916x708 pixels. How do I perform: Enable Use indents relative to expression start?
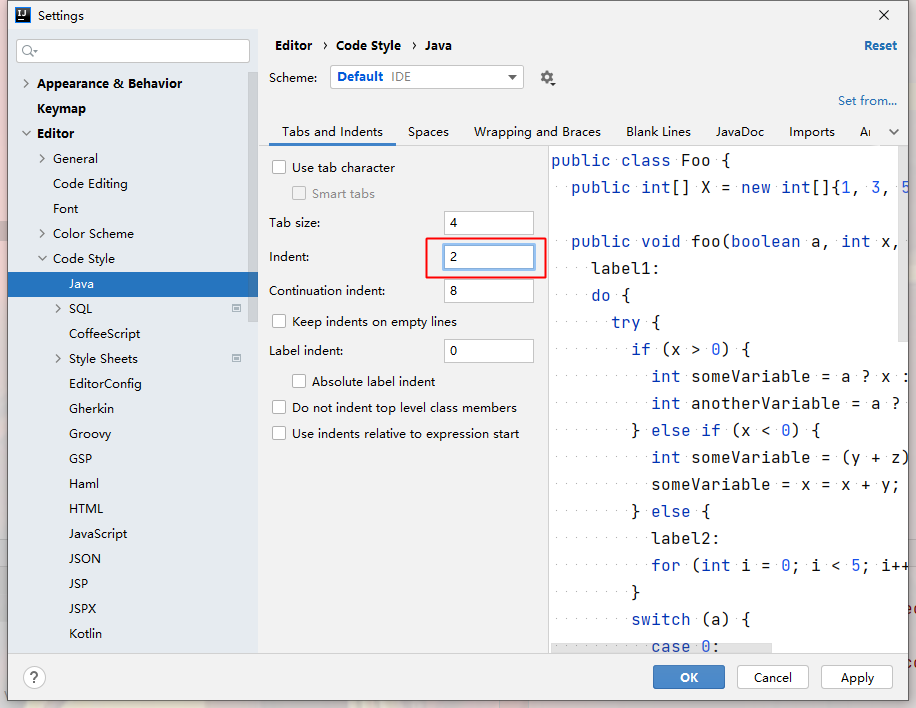[x=279, y=433]
